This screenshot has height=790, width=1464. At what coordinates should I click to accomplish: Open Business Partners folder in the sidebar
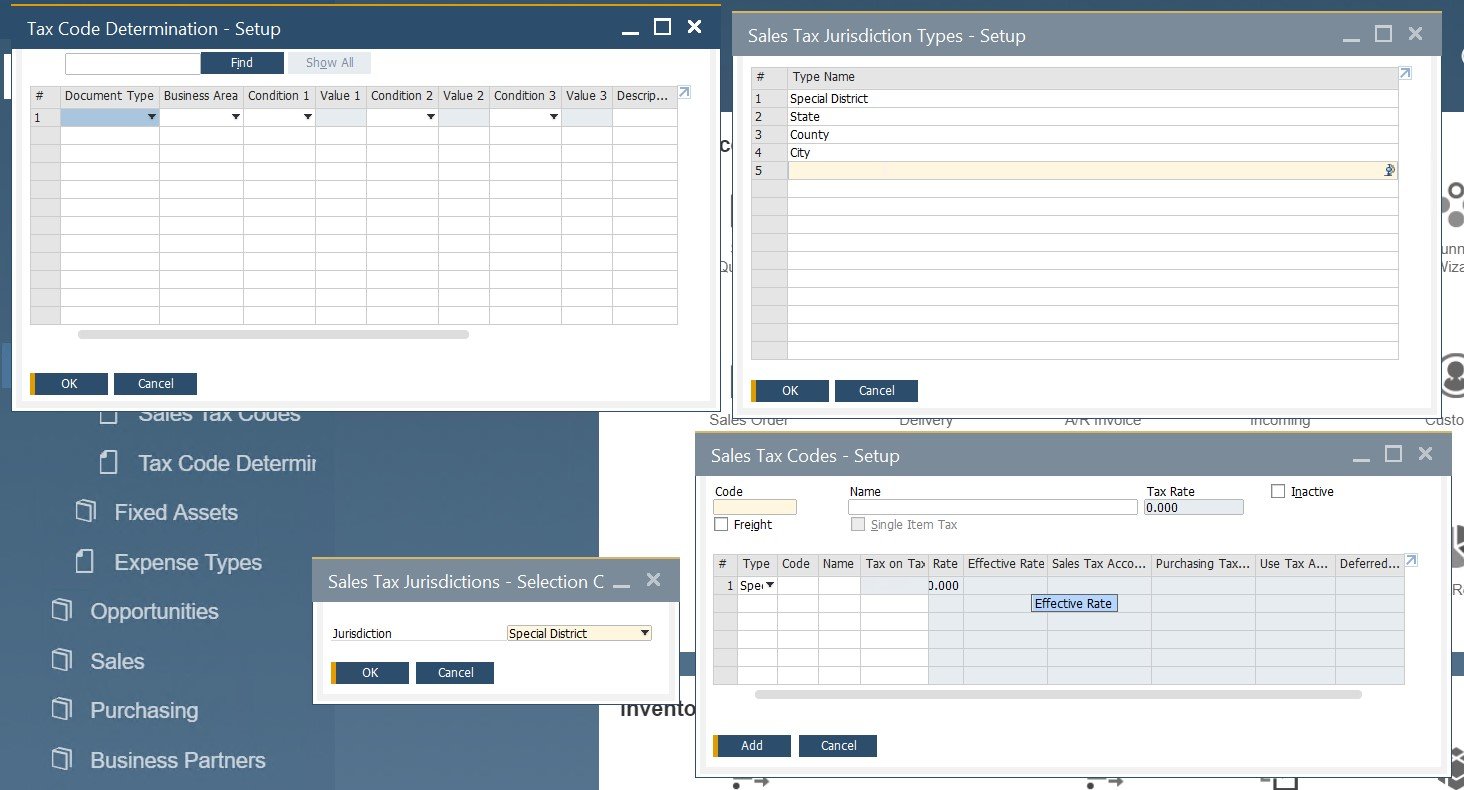point(178,760)
